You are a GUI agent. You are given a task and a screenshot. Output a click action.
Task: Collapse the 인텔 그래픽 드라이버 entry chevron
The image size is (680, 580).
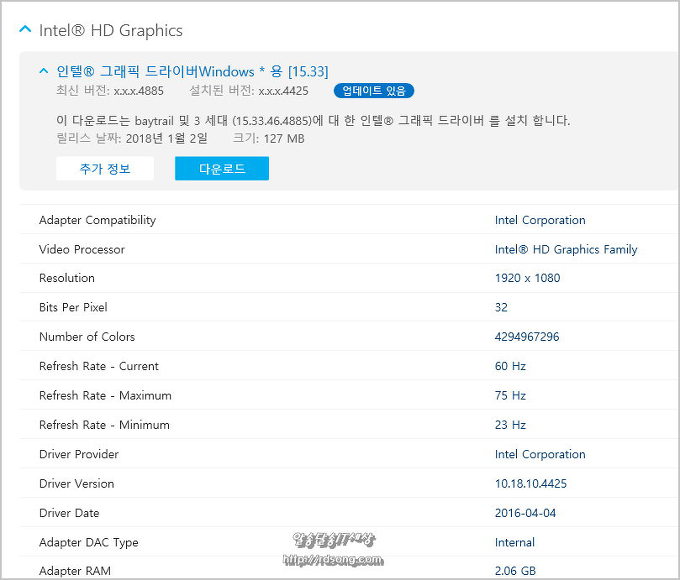pyautogui.click(x=44, y=71)
